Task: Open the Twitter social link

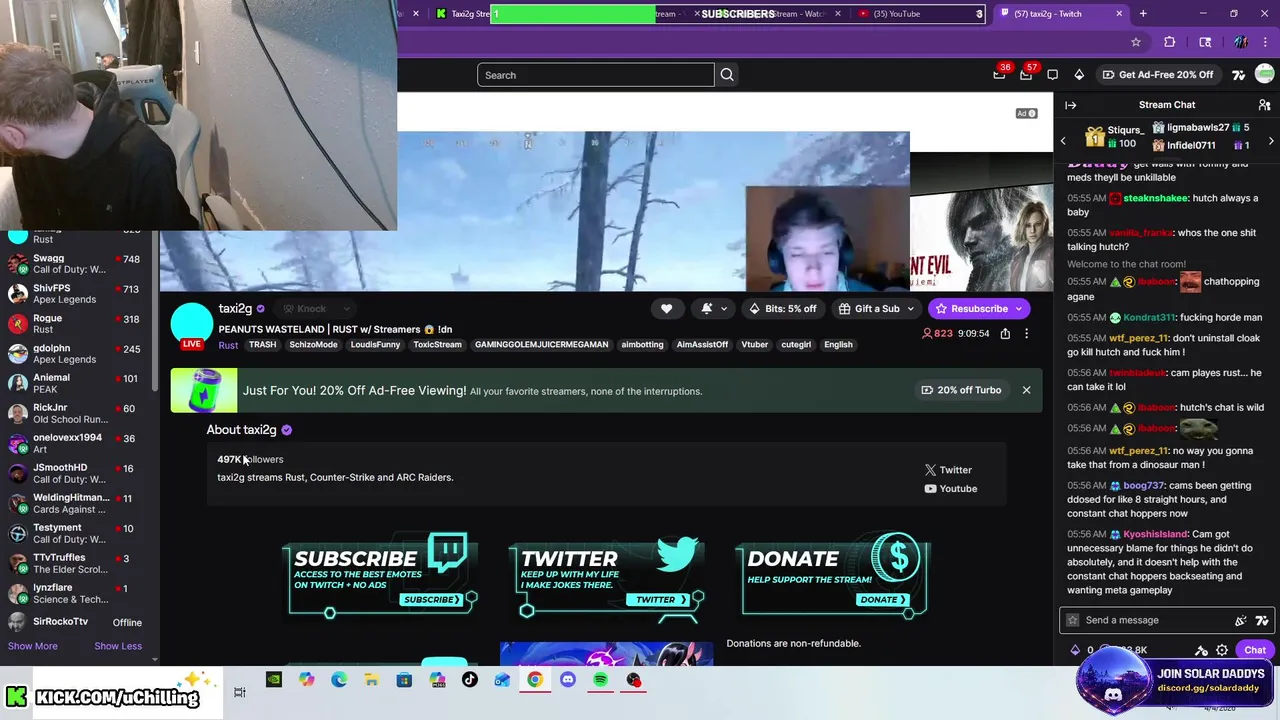Action: tap(948, 470)
